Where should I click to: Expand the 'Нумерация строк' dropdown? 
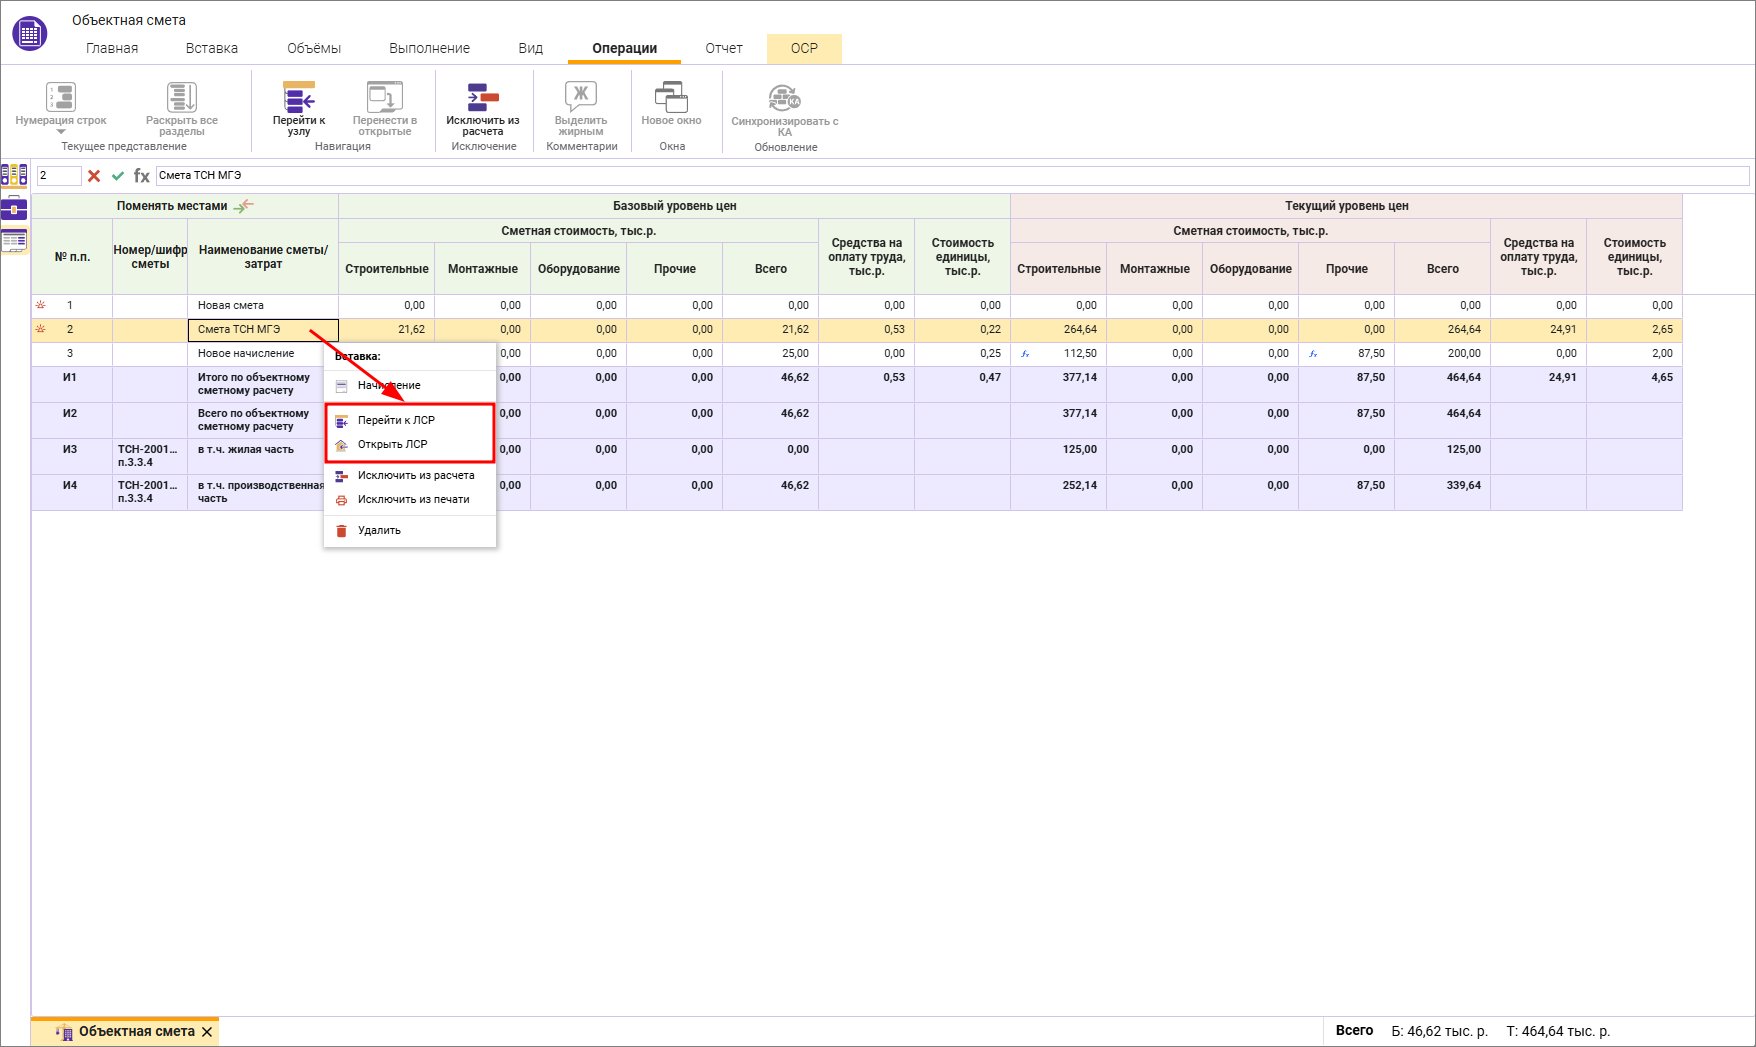pos(61,132)
